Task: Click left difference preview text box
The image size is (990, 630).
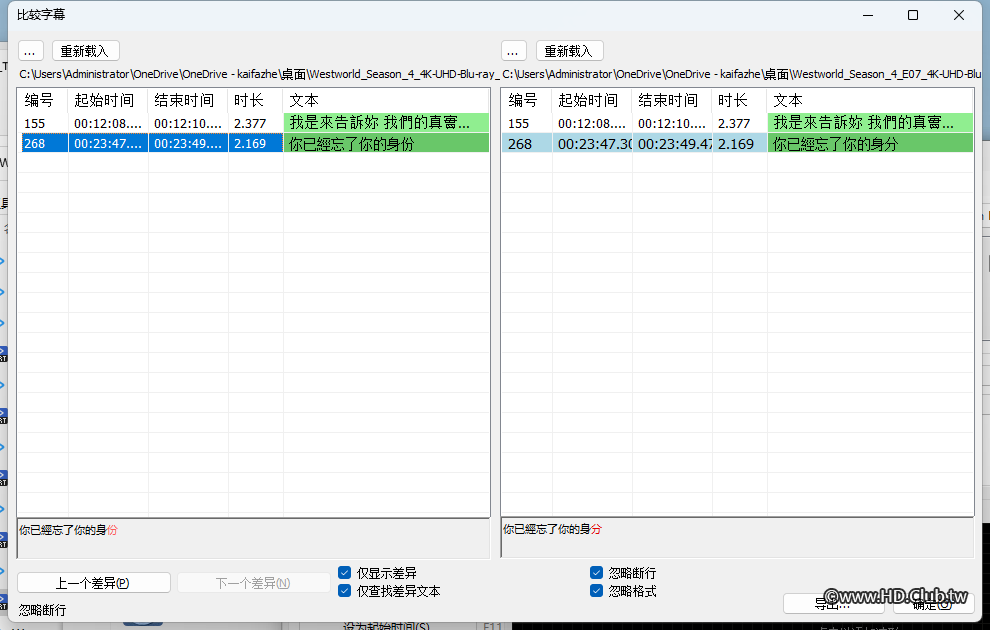Action: pyautogui.click(x=254, y=538)
